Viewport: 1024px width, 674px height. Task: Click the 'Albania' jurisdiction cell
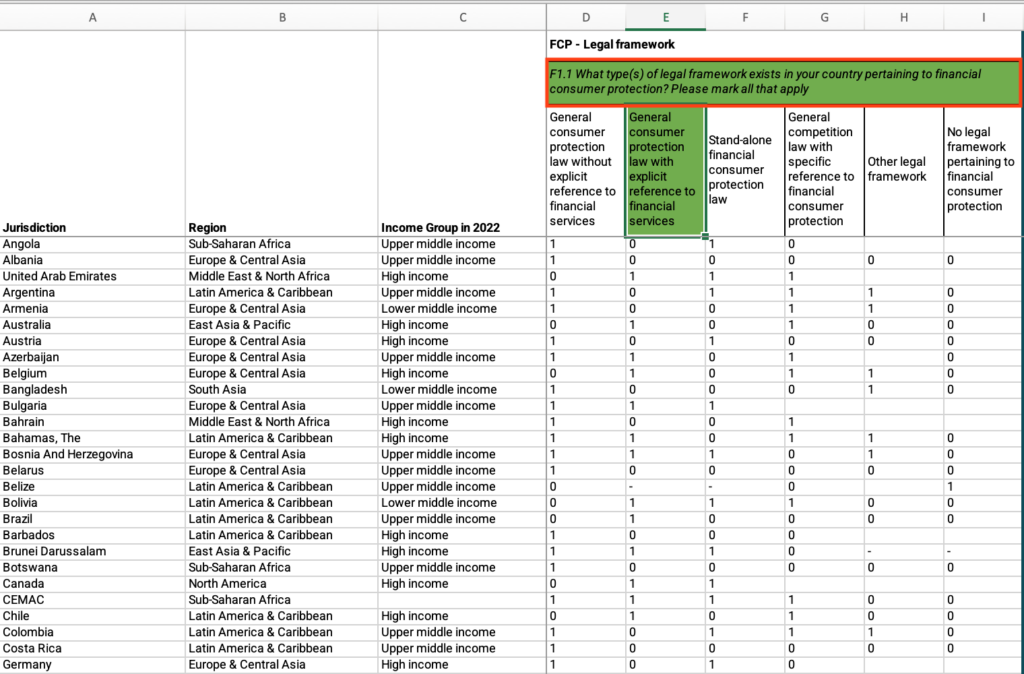[93, 260]
